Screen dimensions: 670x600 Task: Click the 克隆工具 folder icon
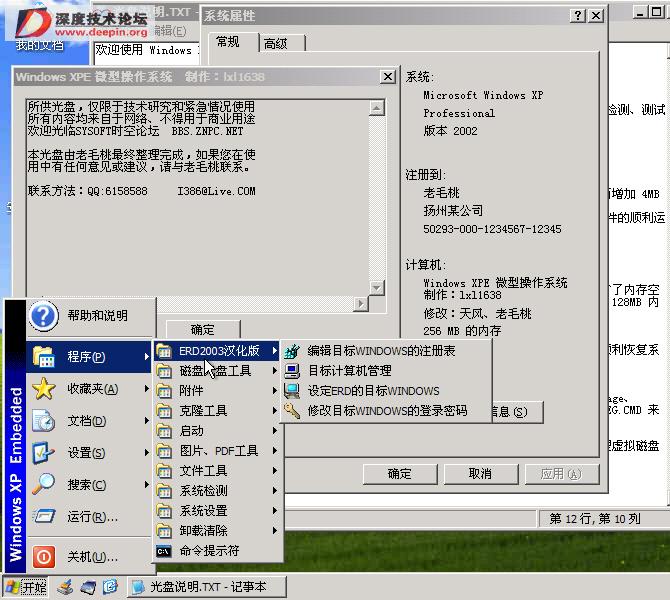164,411
